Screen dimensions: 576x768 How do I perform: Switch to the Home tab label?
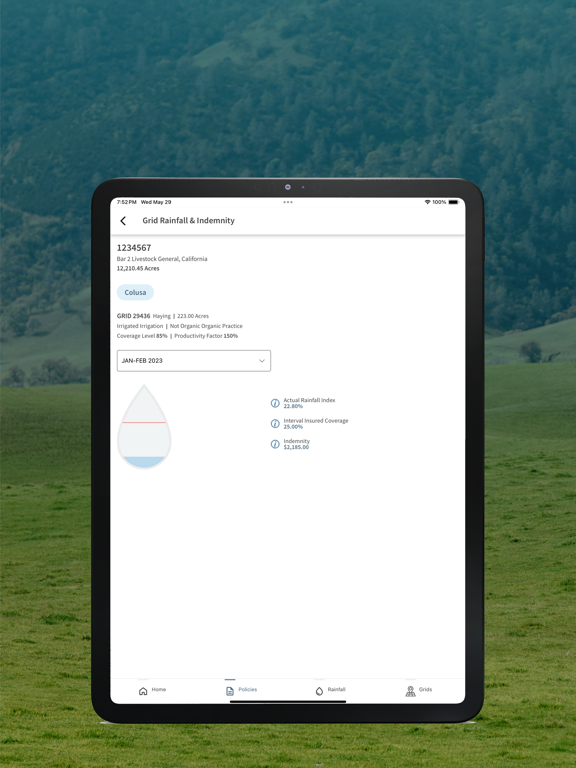(159, 689)
